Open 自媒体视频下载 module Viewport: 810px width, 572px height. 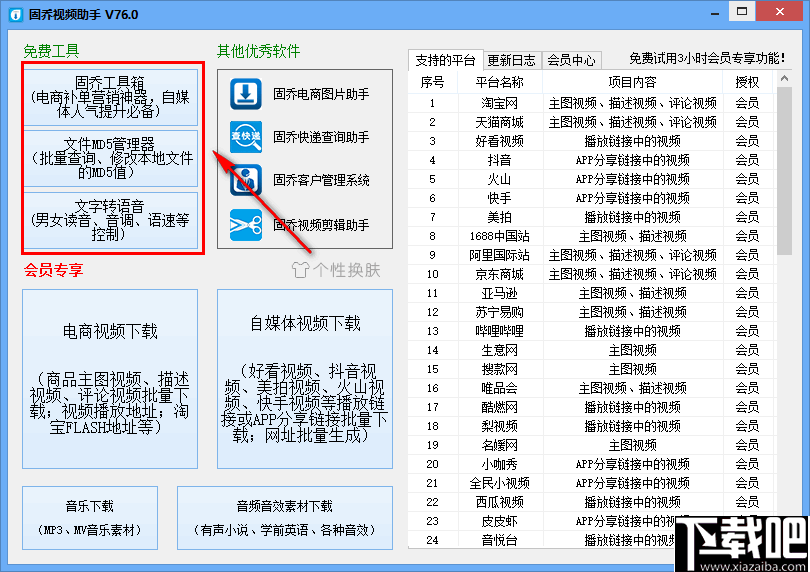305,379
